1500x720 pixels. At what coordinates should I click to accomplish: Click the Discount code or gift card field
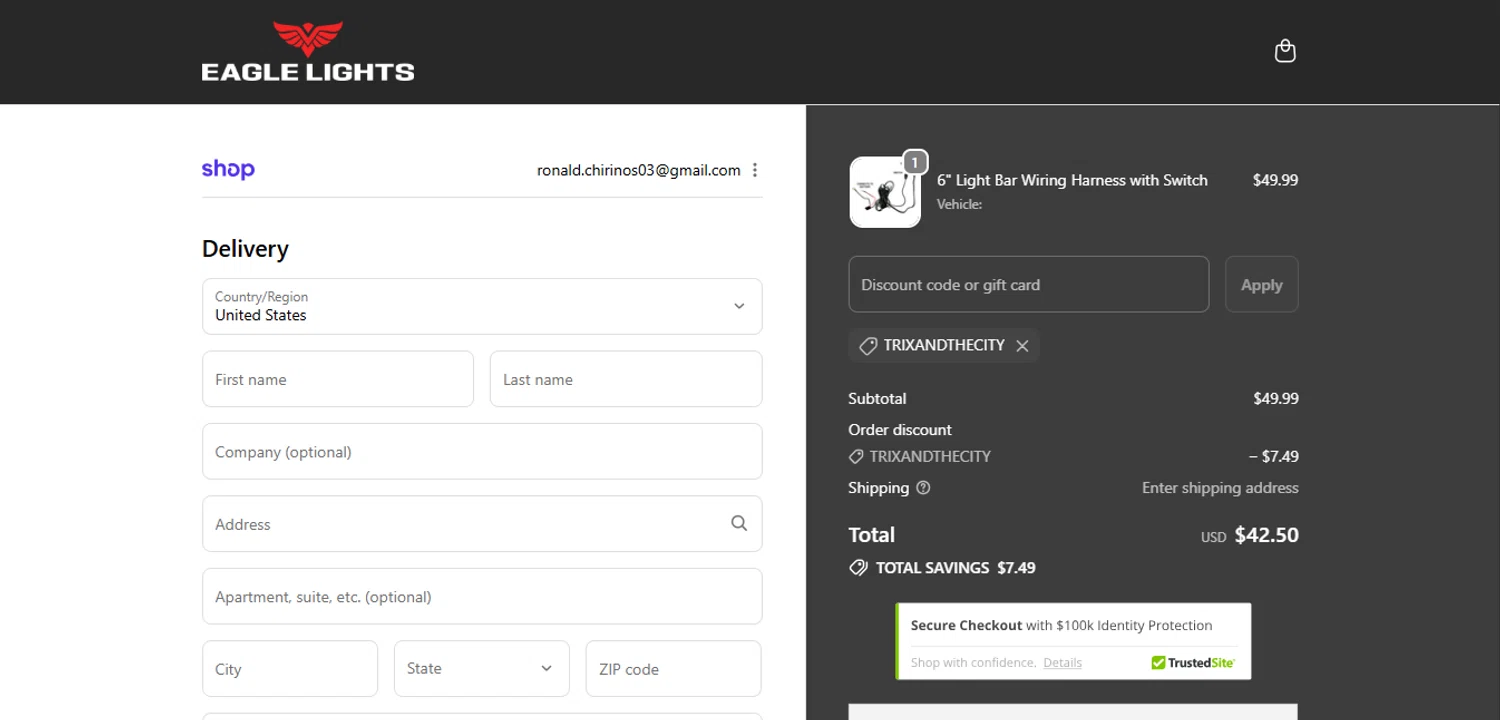[x=1029, y=284]
